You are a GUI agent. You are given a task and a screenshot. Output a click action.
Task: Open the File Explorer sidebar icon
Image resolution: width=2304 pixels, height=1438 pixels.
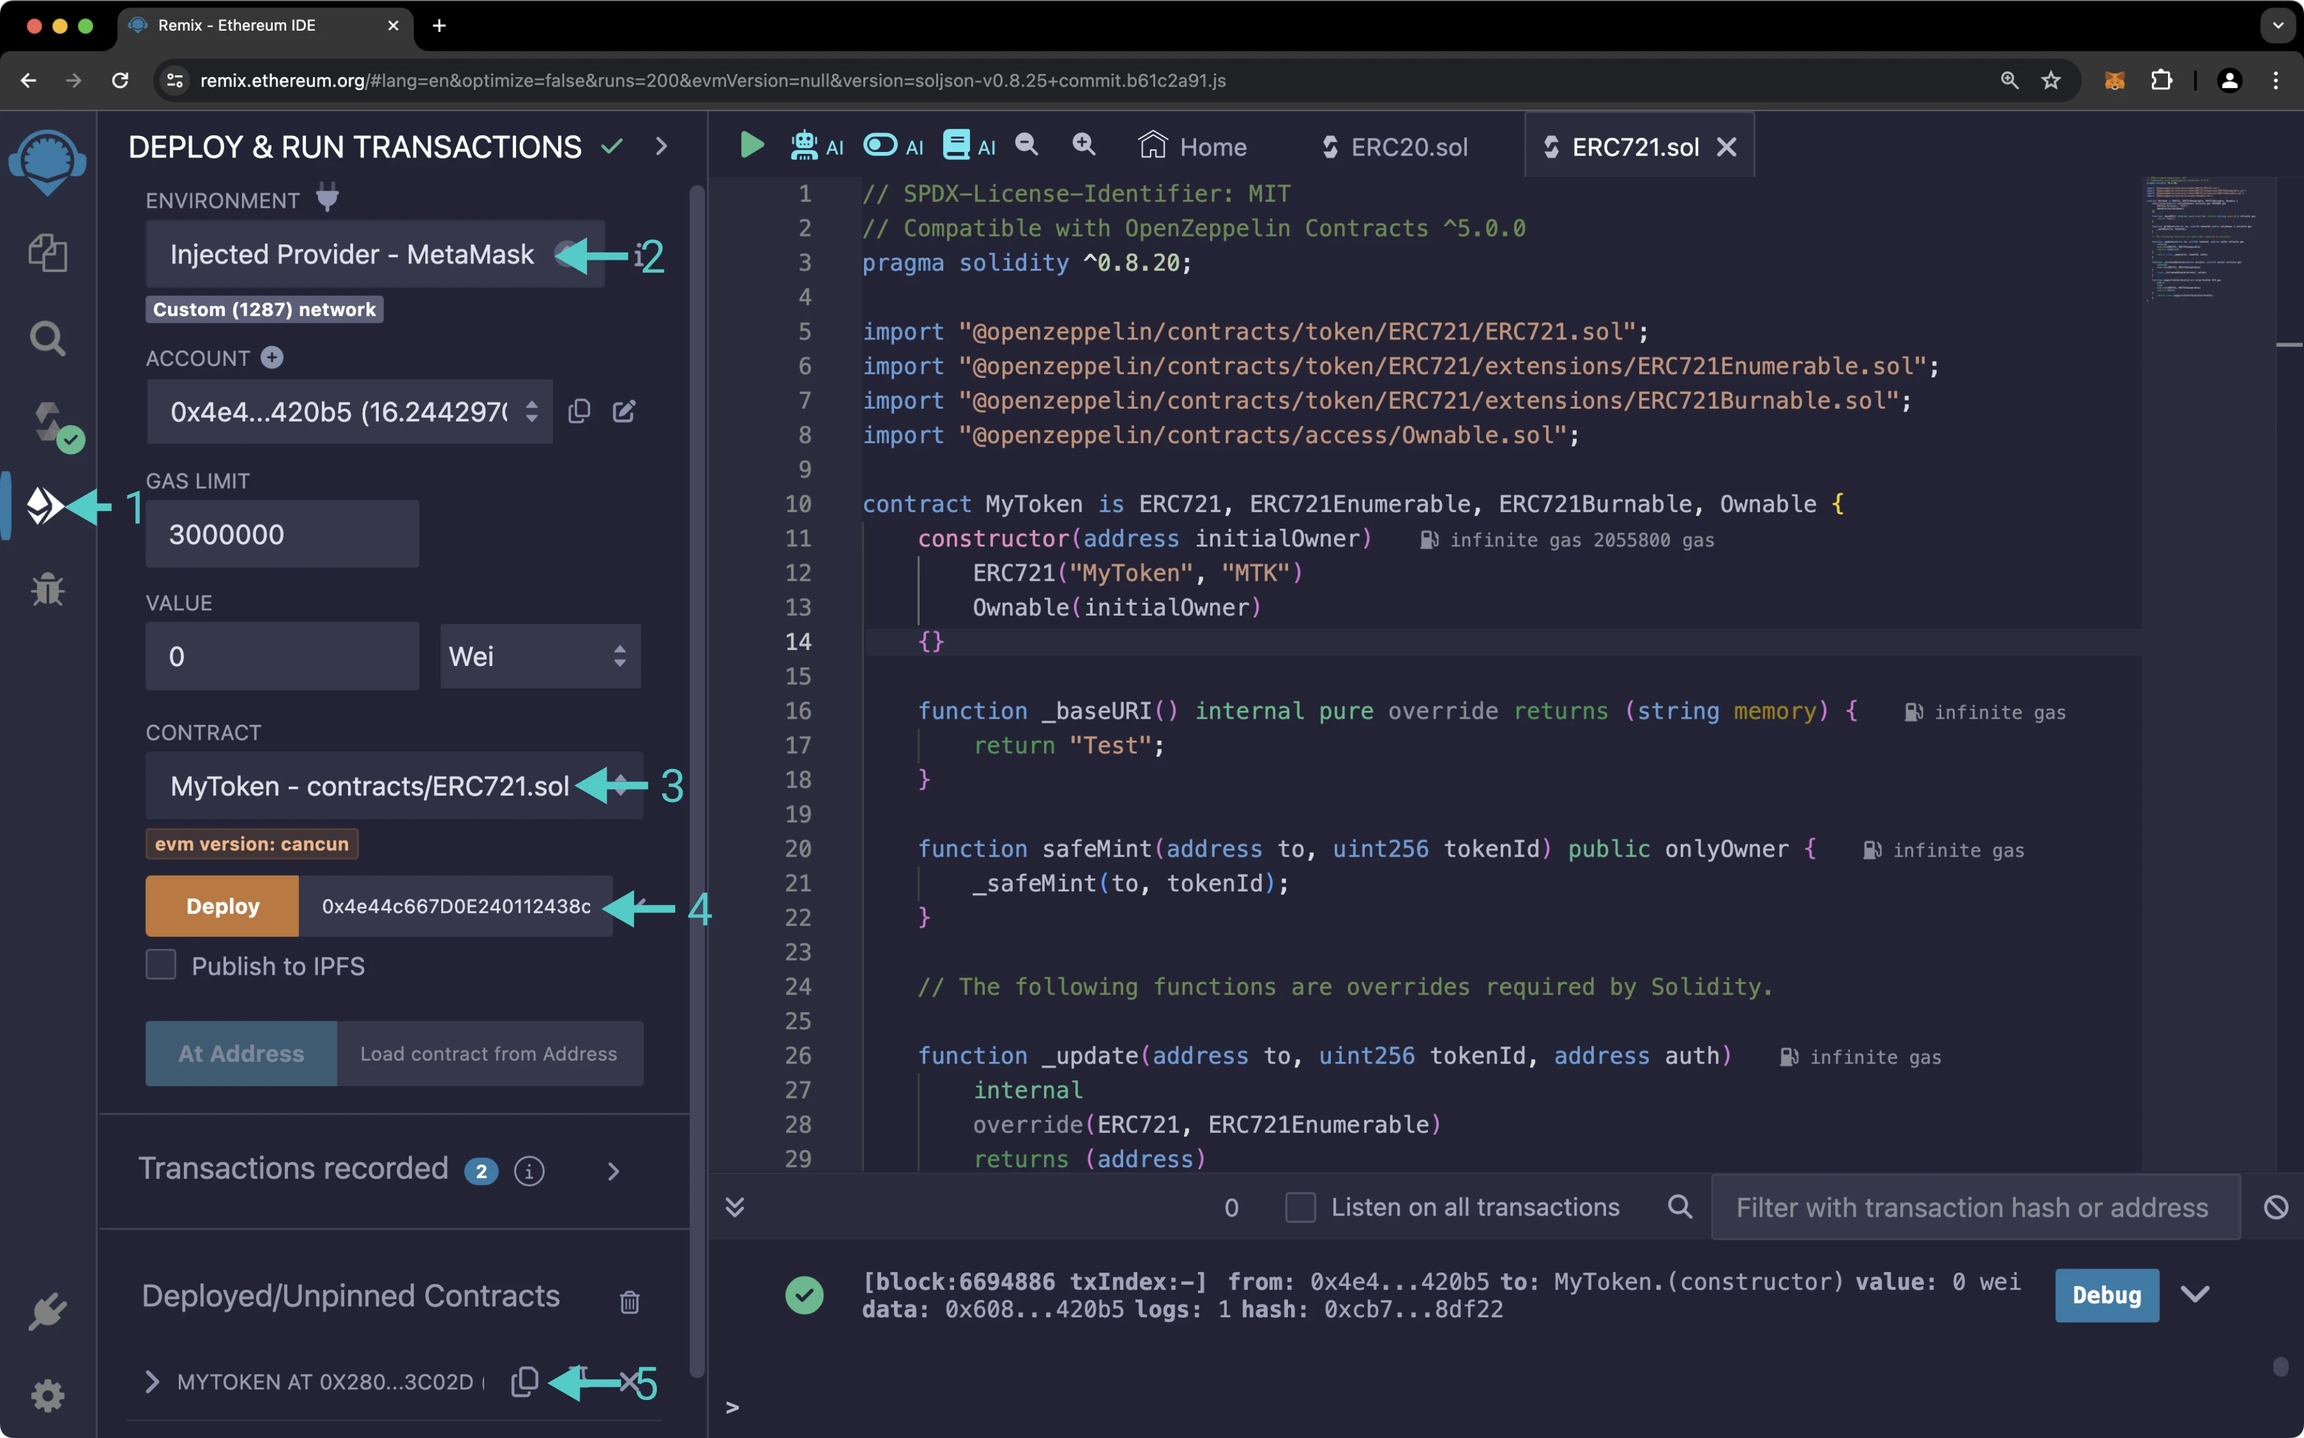[47, 252]
